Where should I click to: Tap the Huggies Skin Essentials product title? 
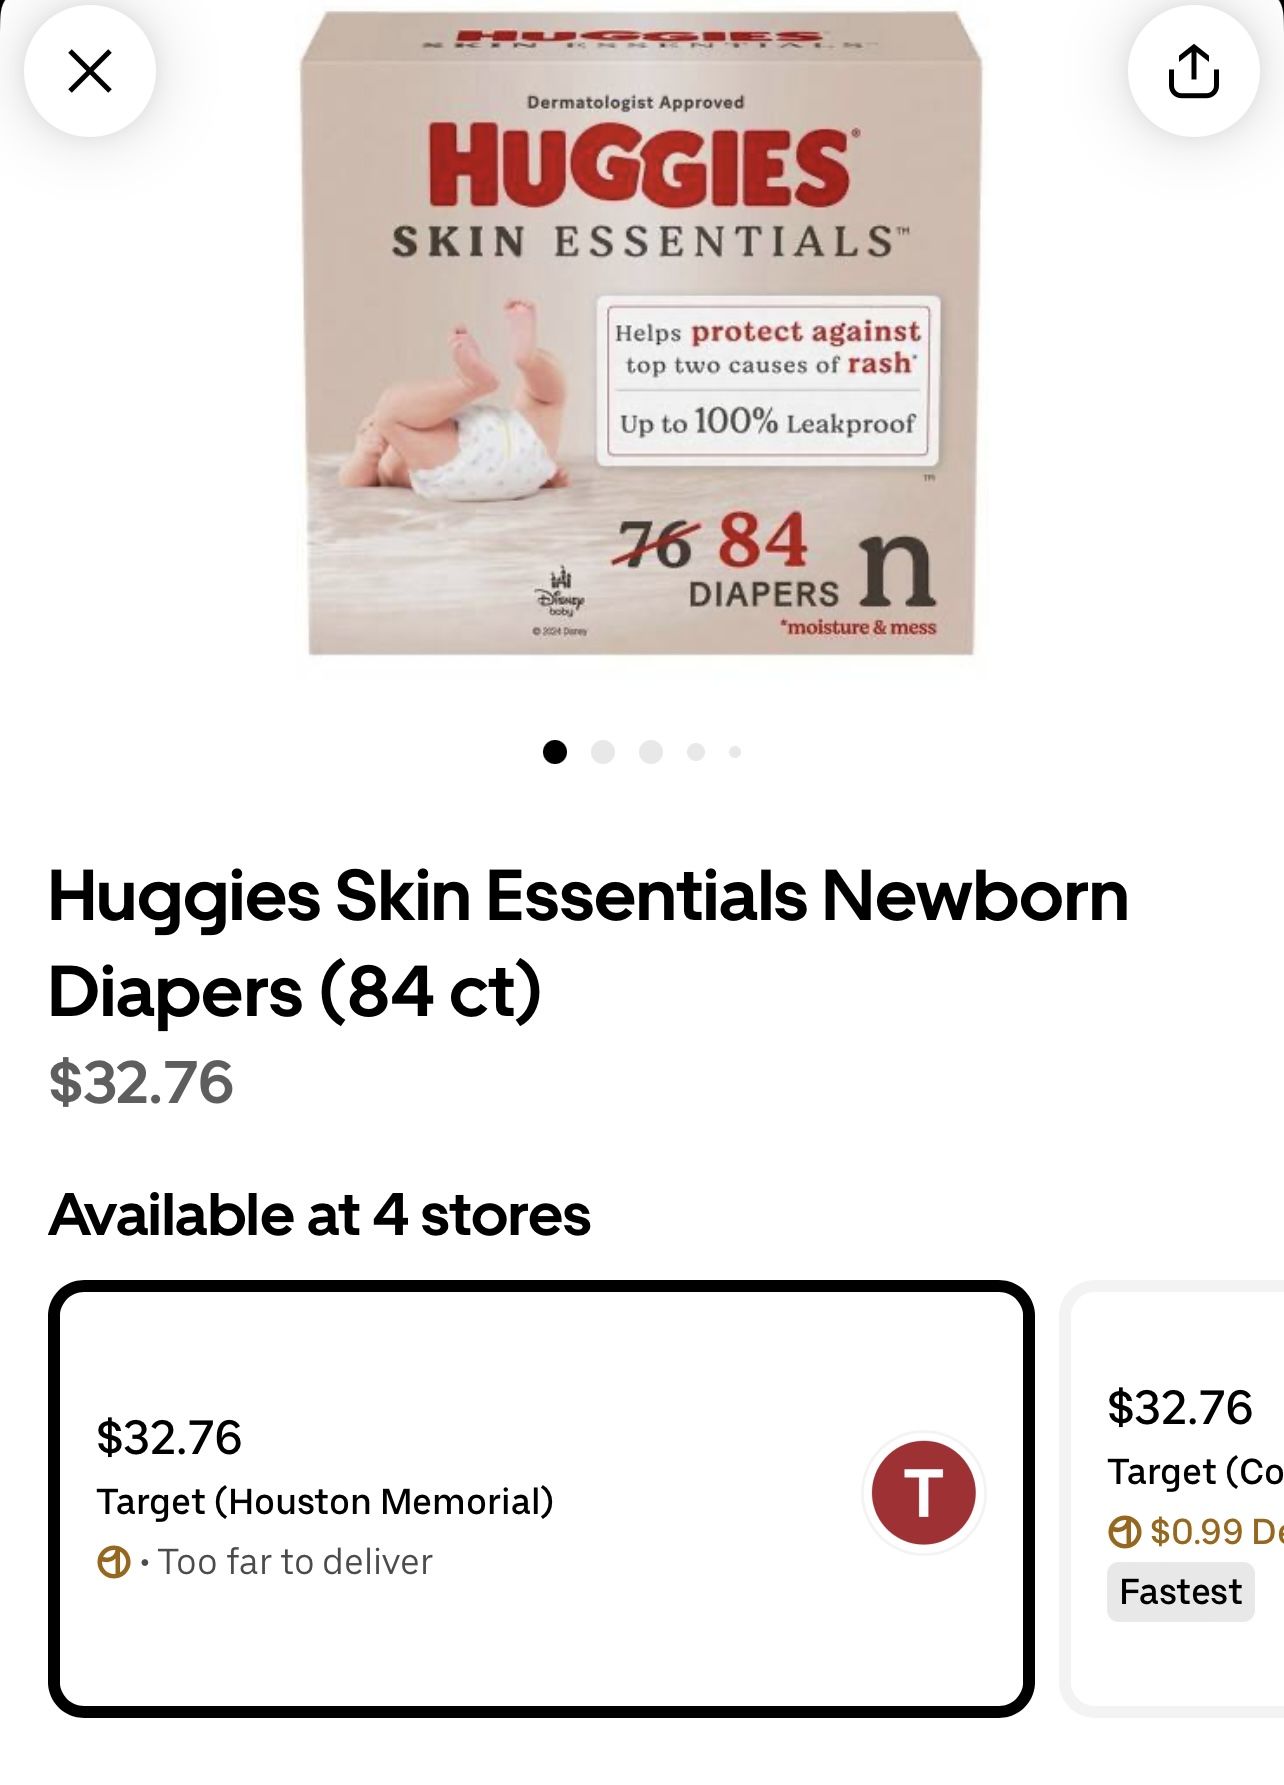(x=588, y=943)
